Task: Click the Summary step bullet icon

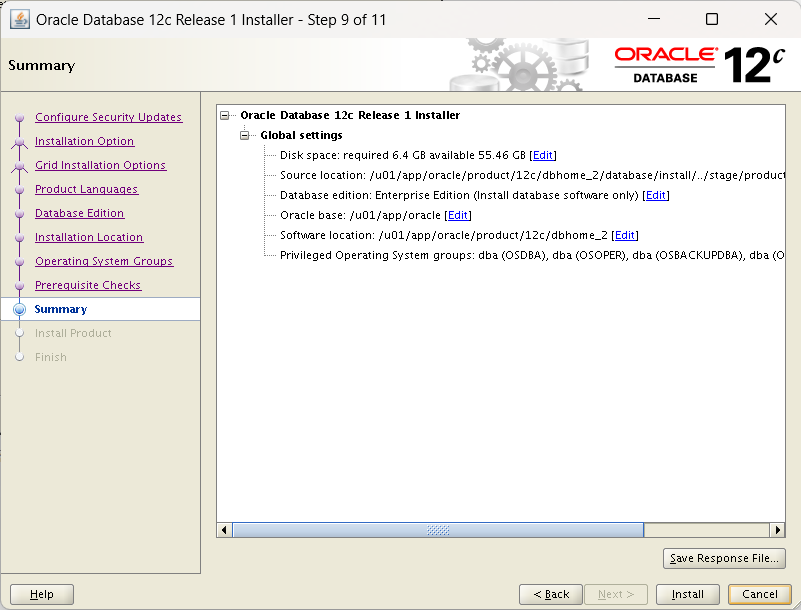Action: (19, 309)
